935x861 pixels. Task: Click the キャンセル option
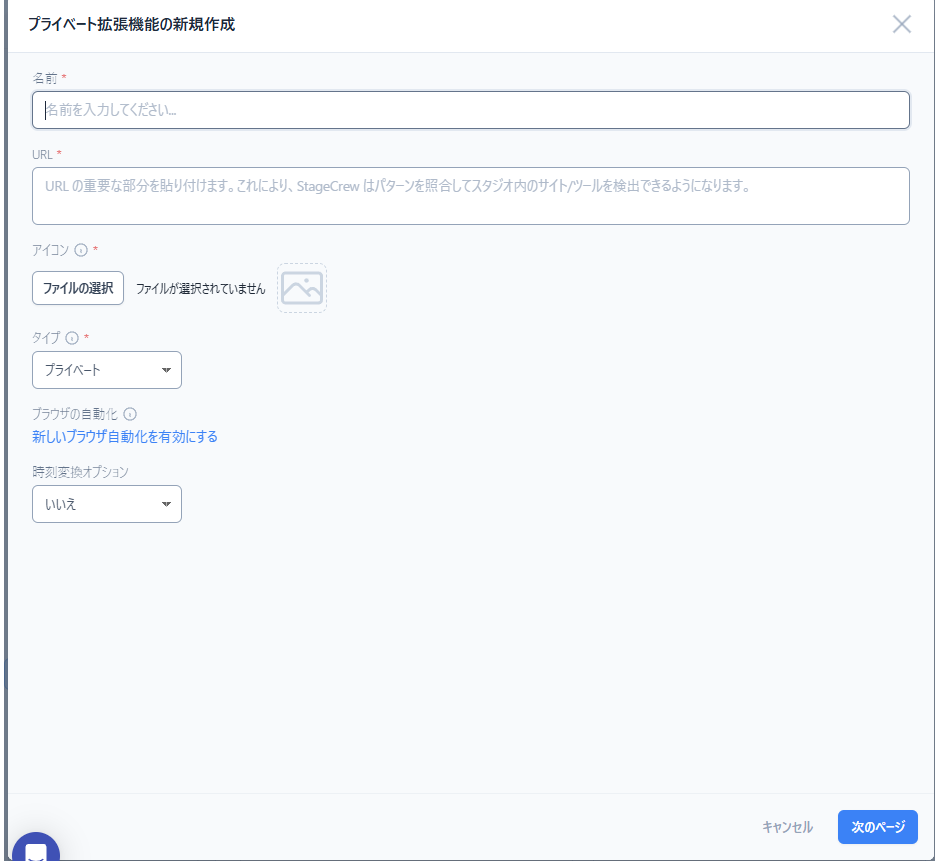click(786, 827)
